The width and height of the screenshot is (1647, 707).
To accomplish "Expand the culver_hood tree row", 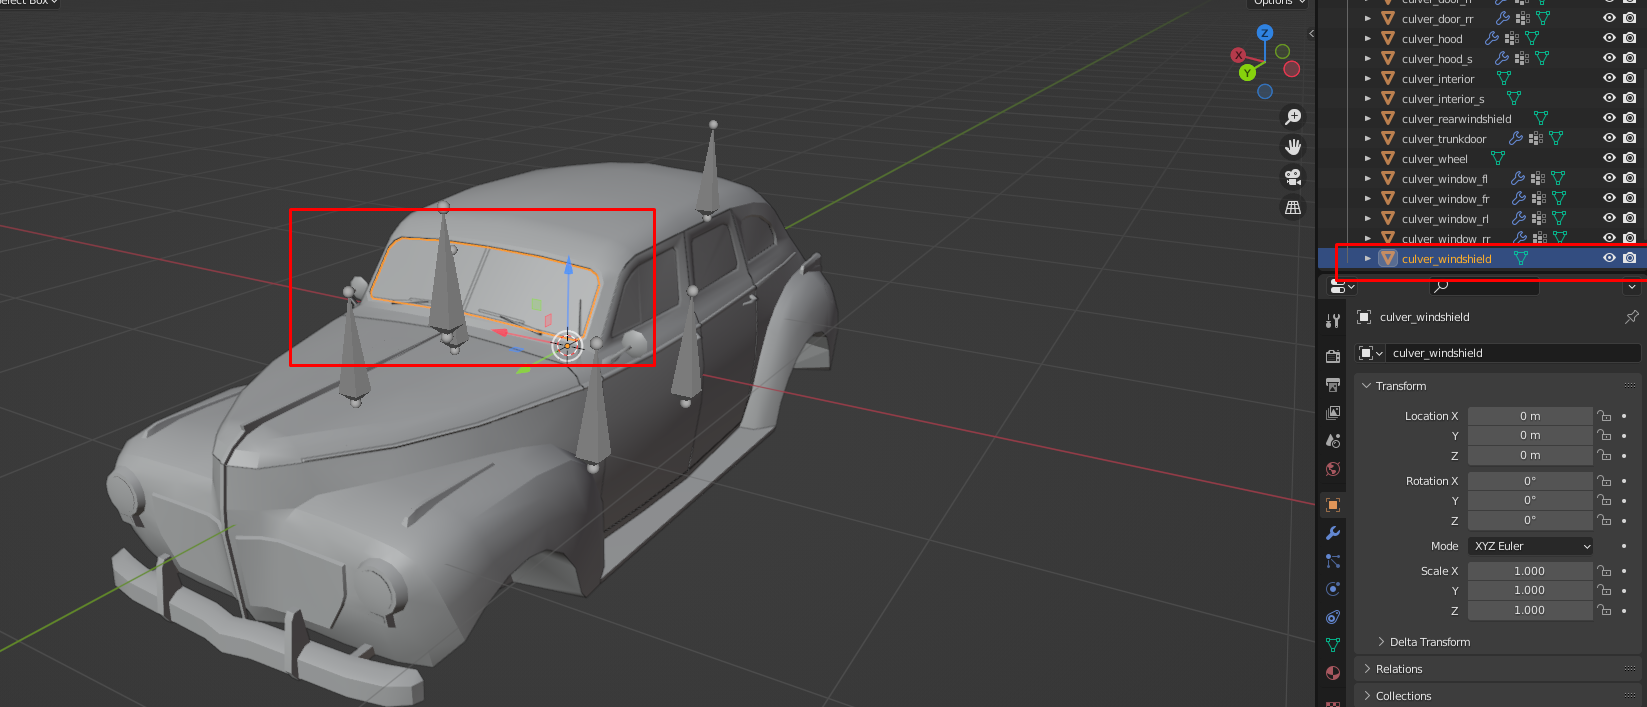I will click(x=1368, y=38).
